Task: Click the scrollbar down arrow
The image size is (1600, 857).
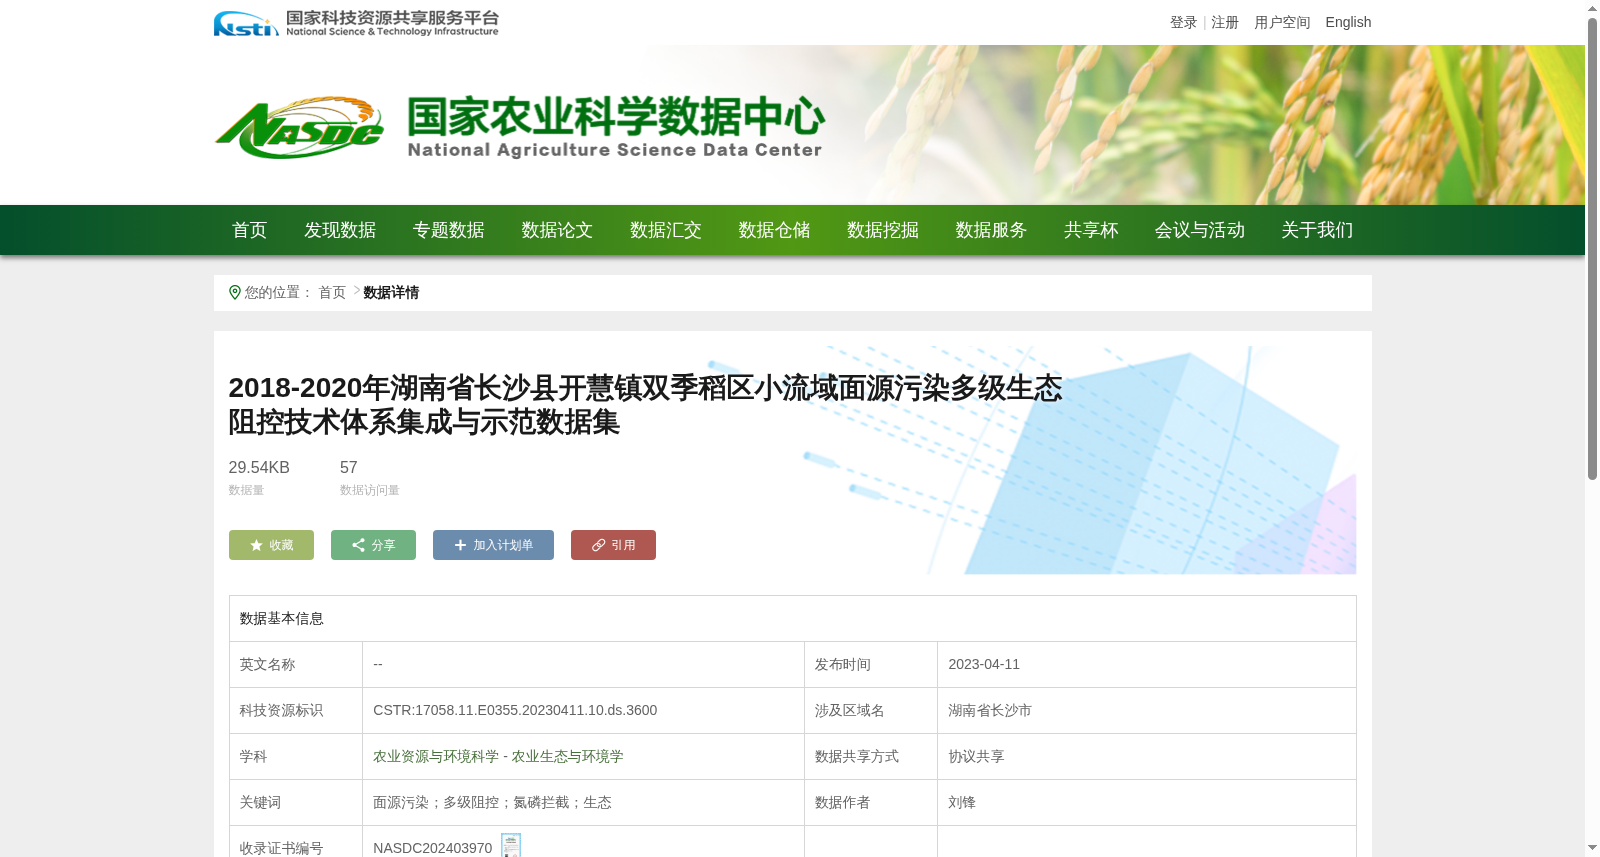Action: [x=1592, y=849]
